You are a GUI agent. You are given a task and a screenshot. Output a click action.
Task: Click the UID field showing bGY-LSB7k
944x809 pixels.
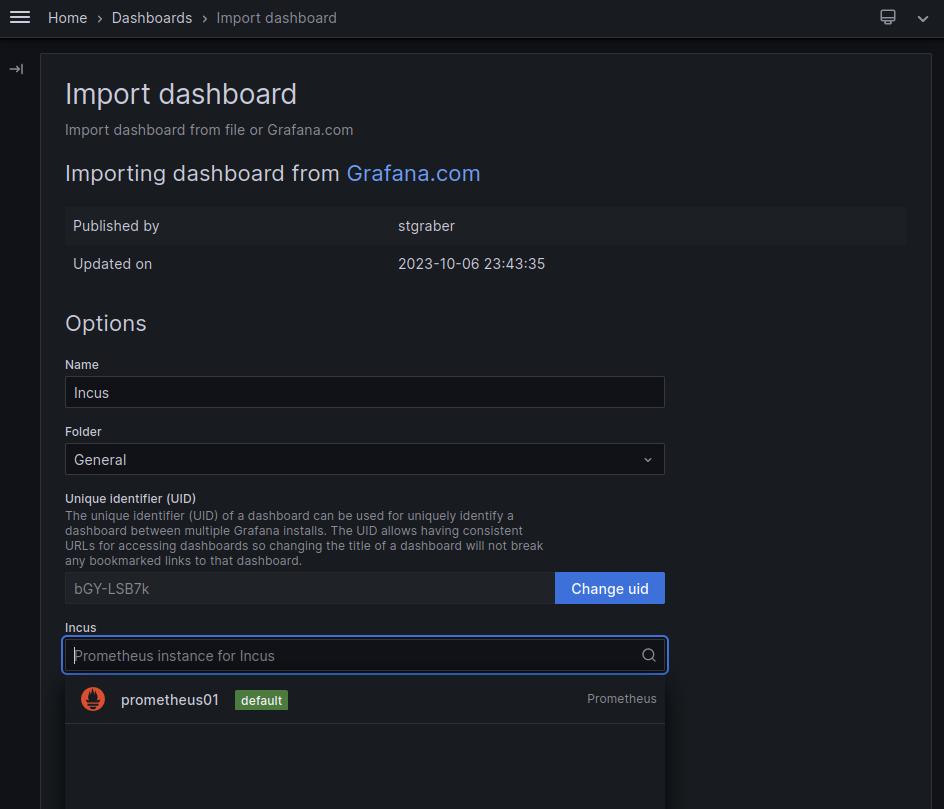point(300,588)
